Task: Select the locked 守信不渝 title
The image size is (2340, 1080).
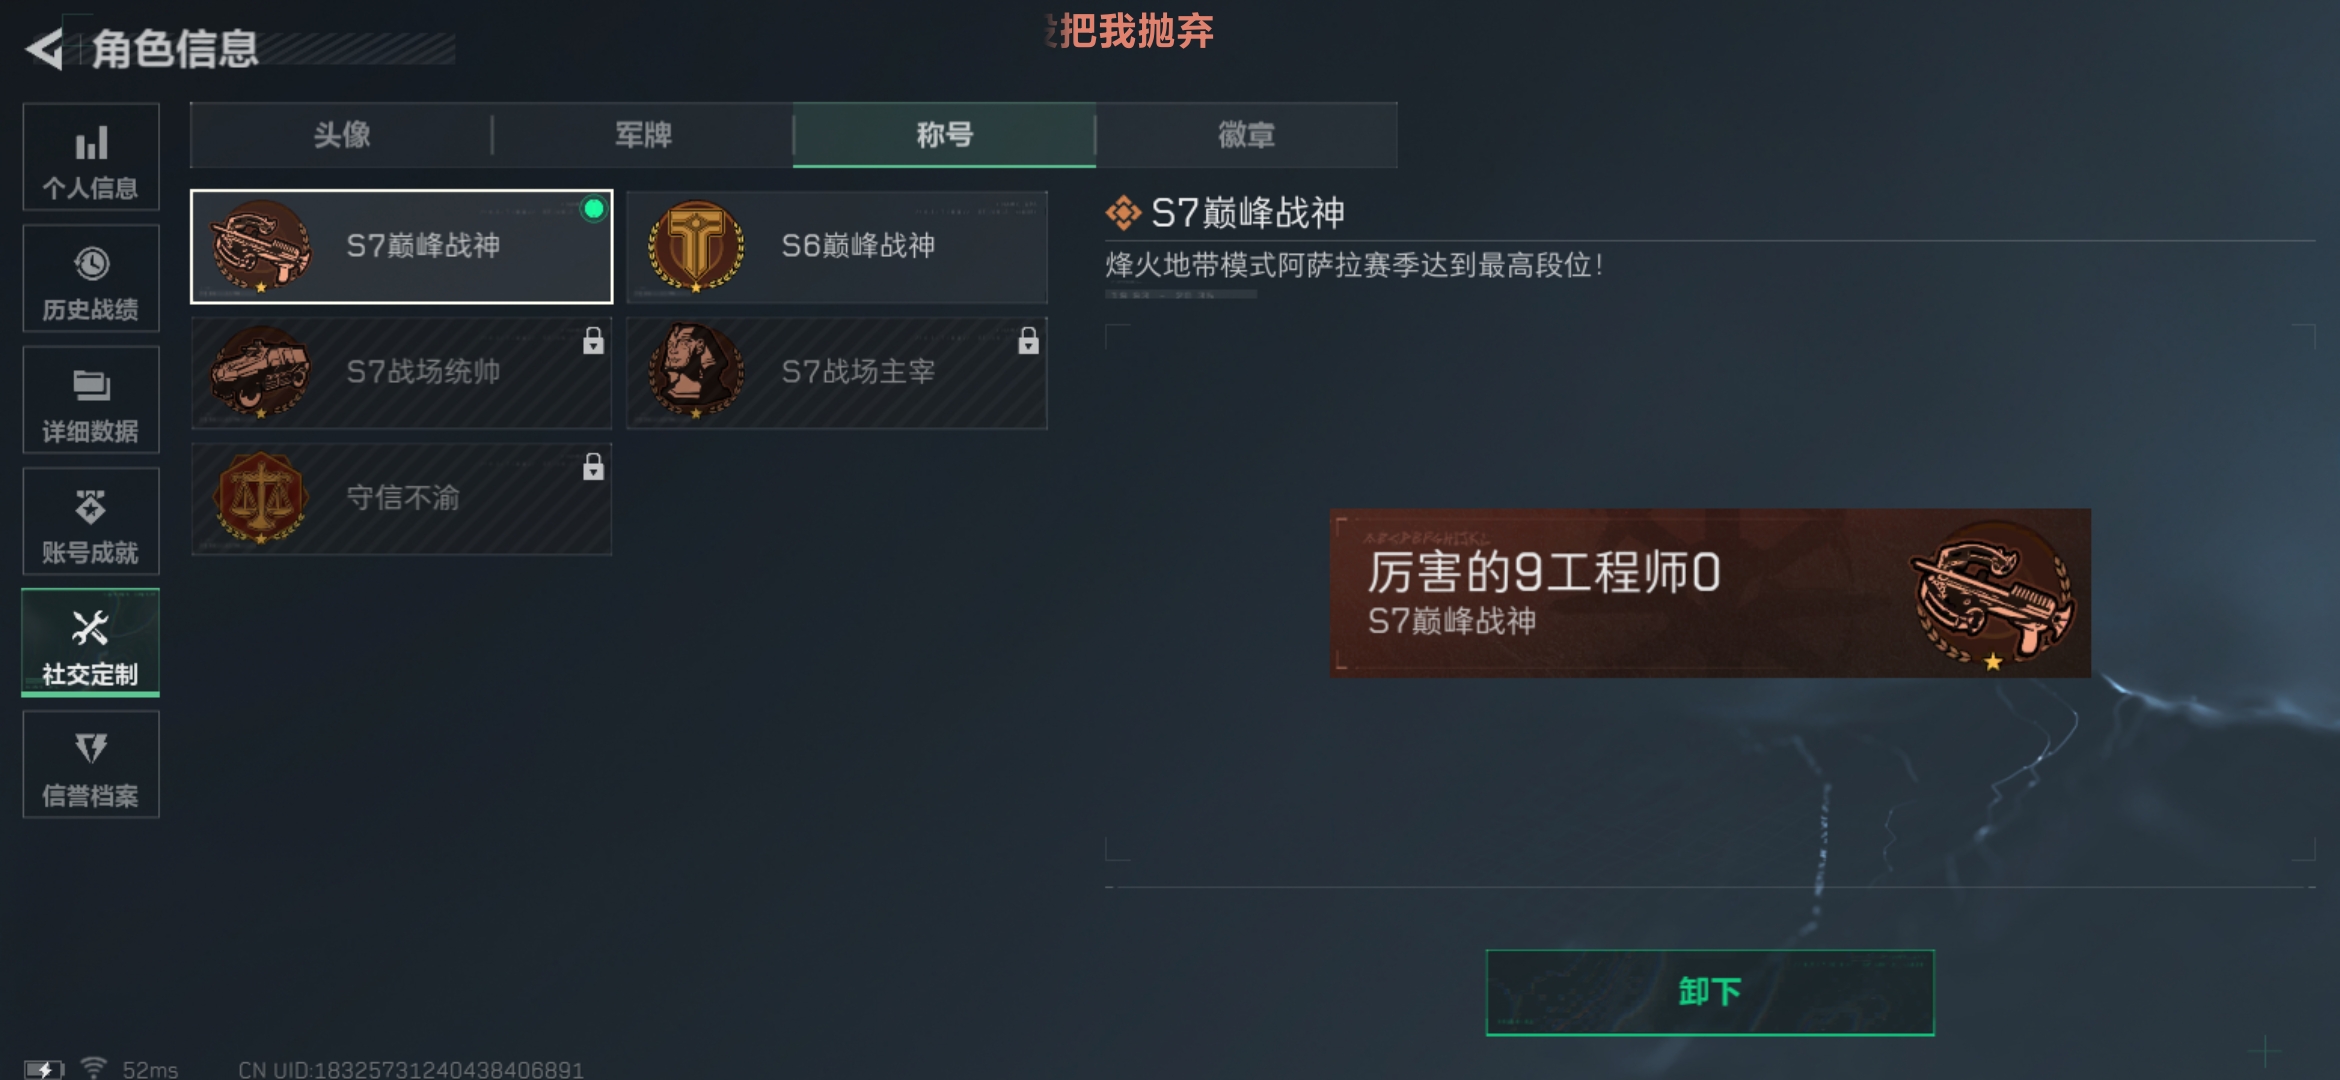Action: (401, 499)
